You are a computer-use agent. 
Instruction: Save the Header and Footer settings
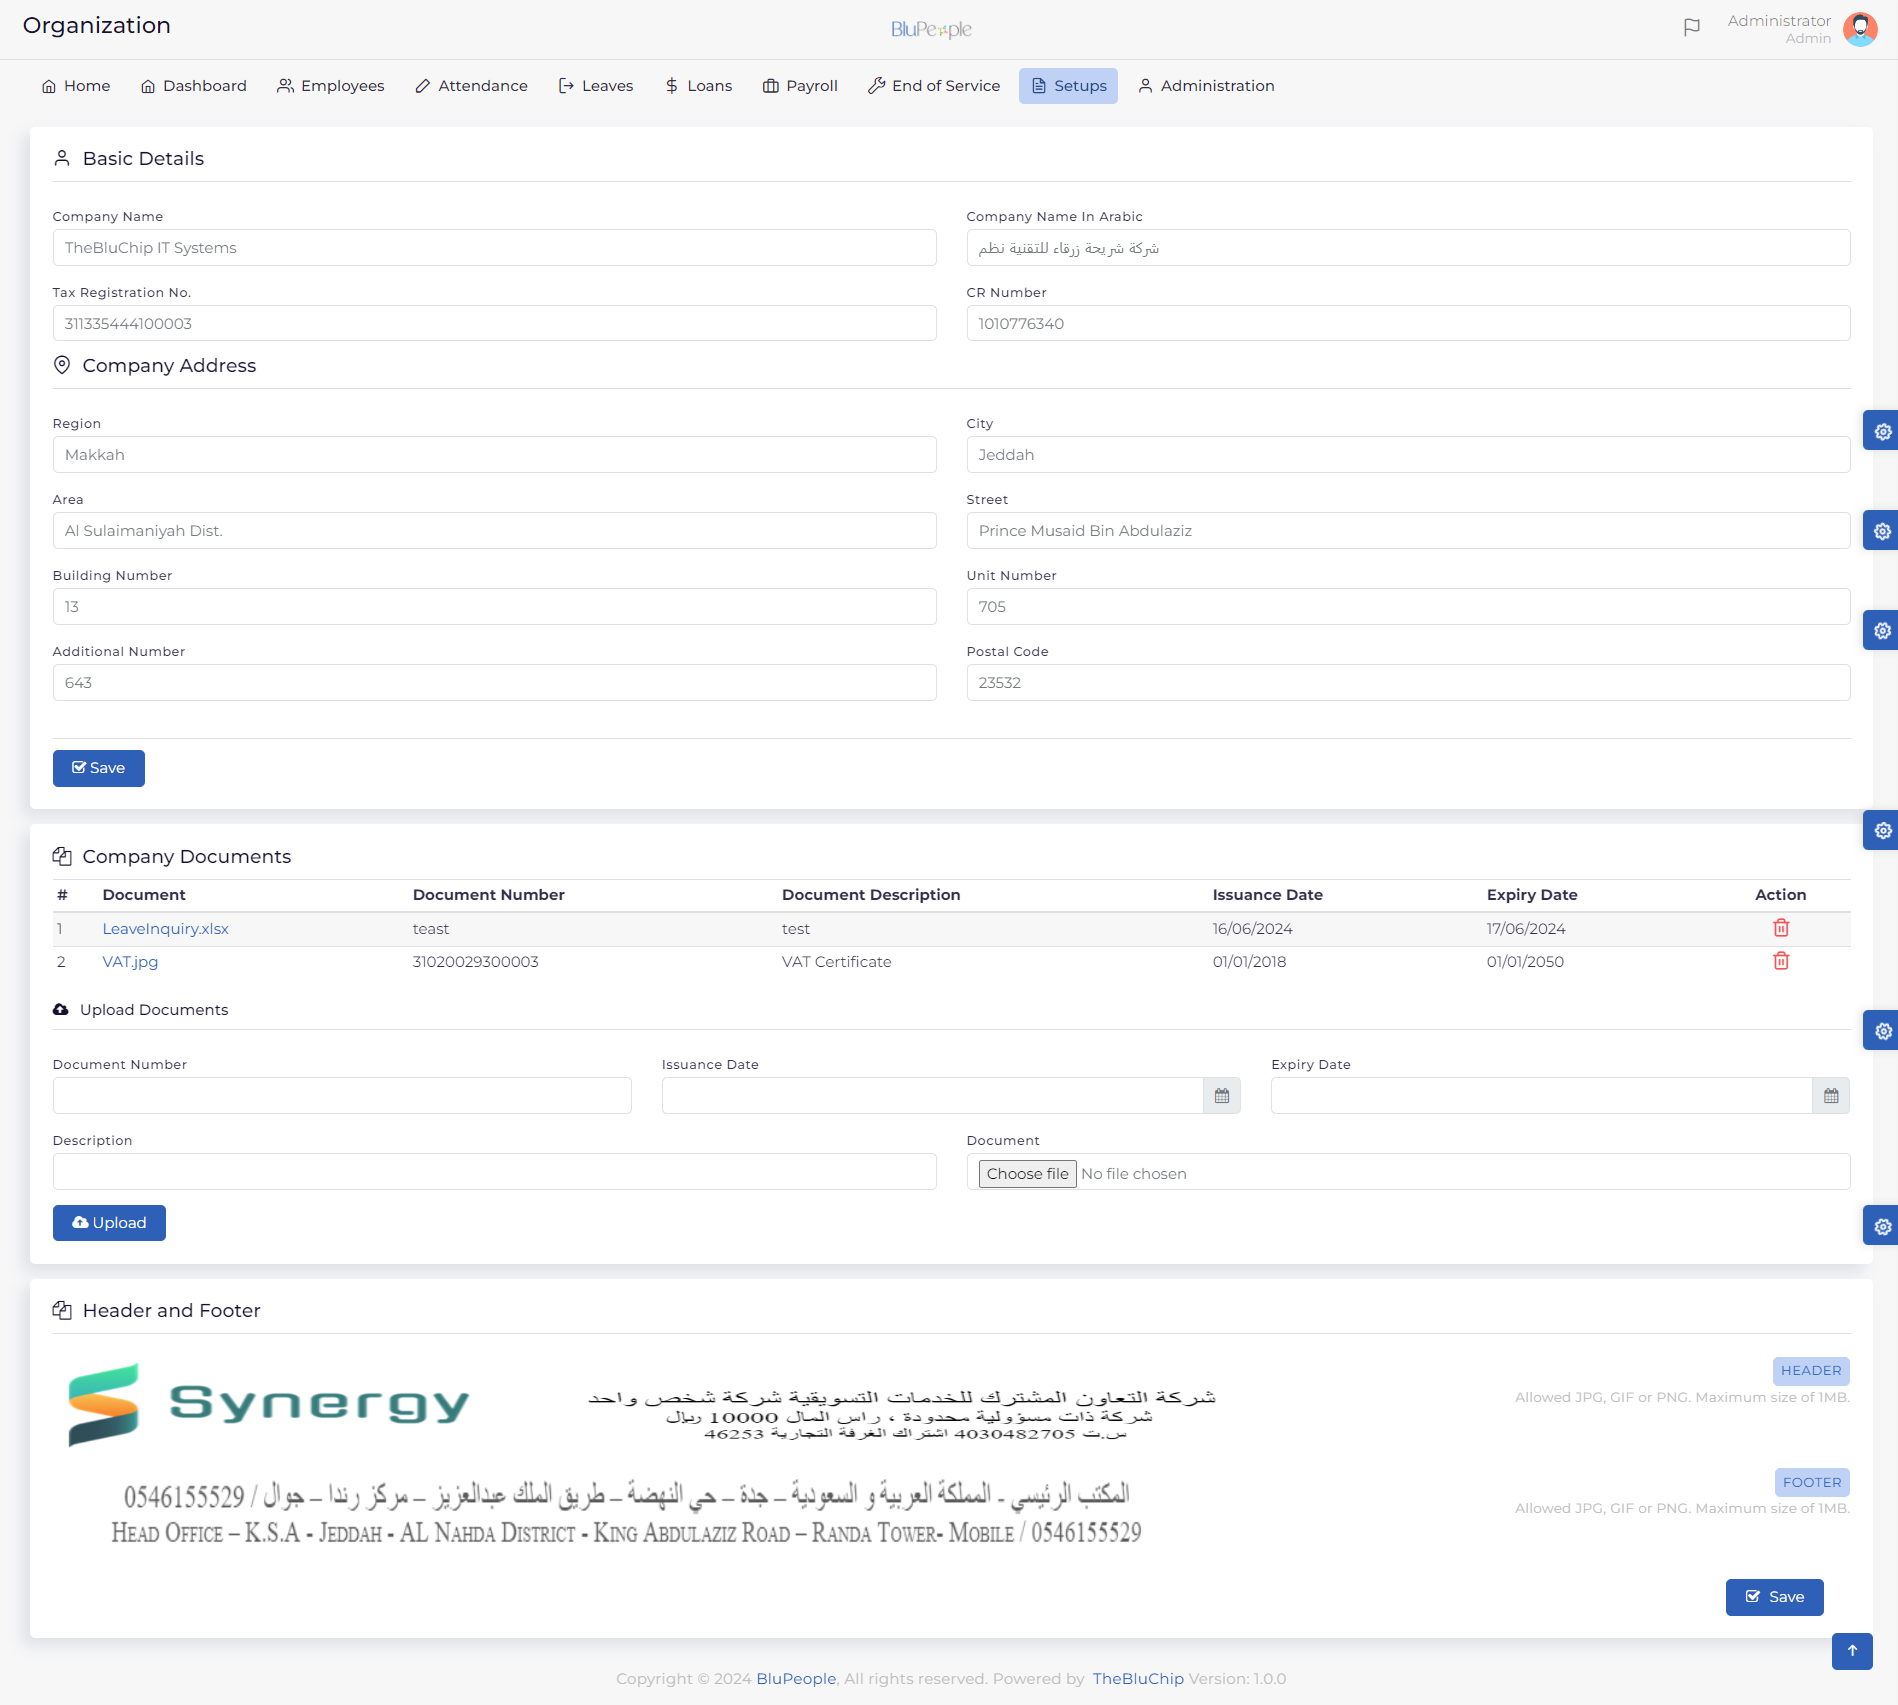1774,1597
